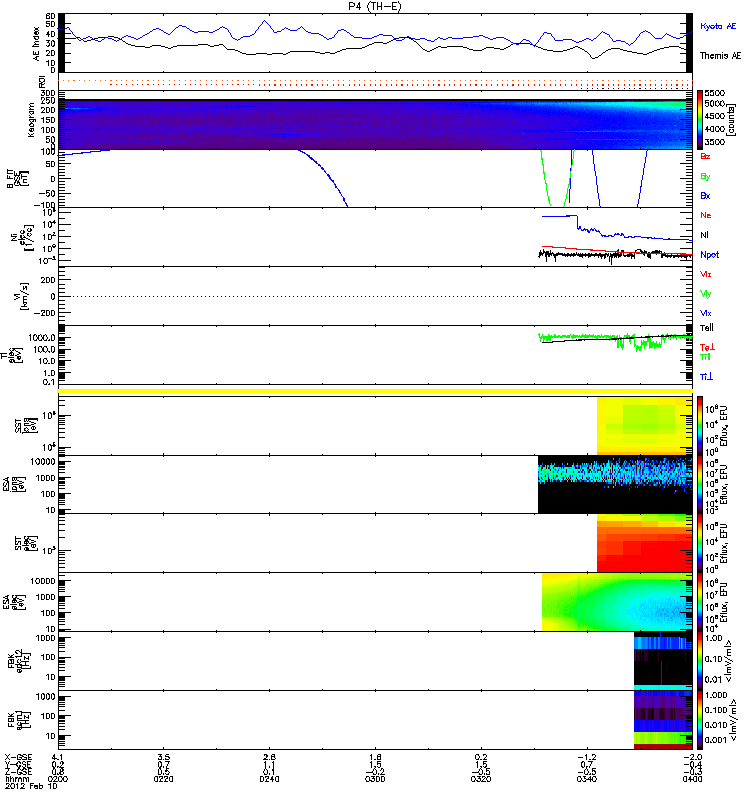Viewport: 750px width, 800px height.
Task: Select the red Ne density legend label
Action: 706,215
